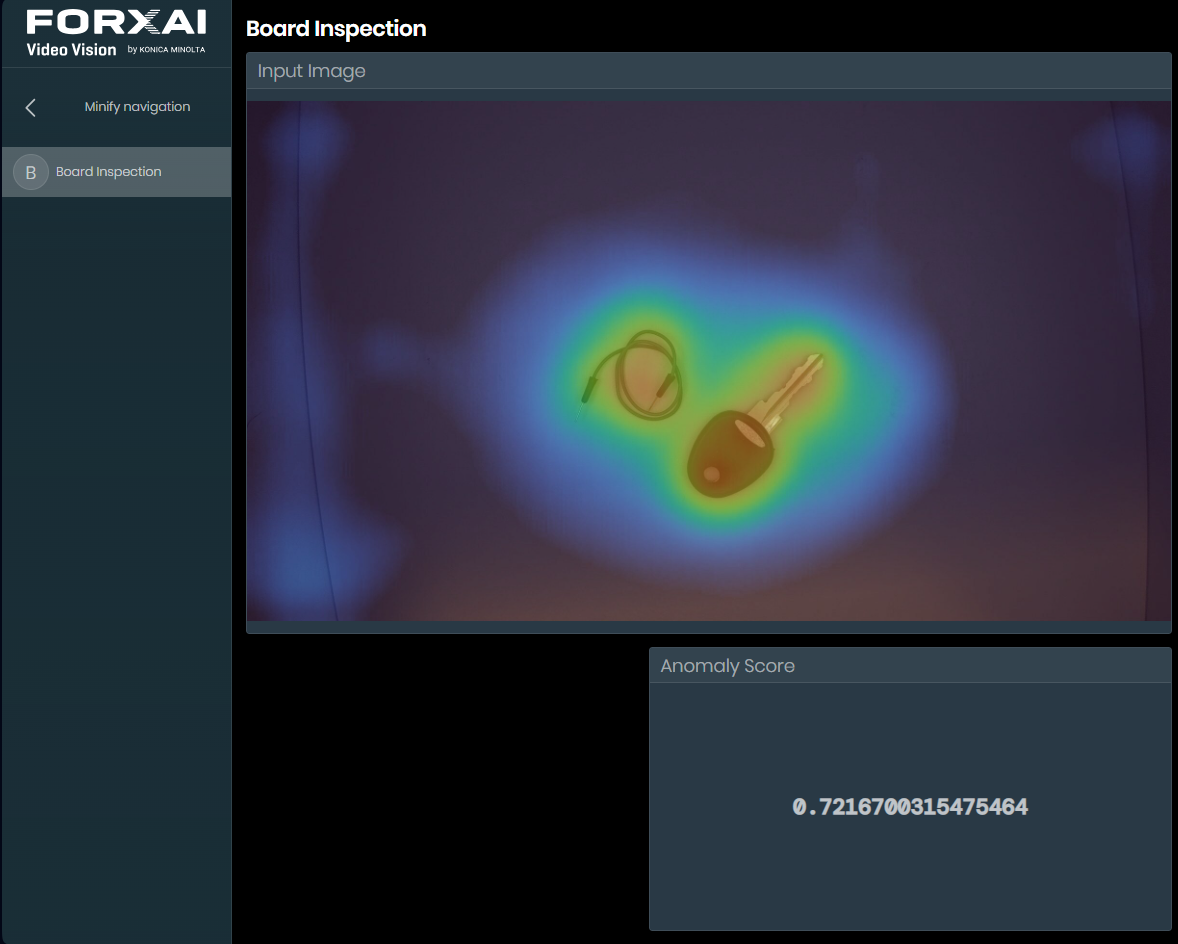Click the Board Inspection page heading

336,29
